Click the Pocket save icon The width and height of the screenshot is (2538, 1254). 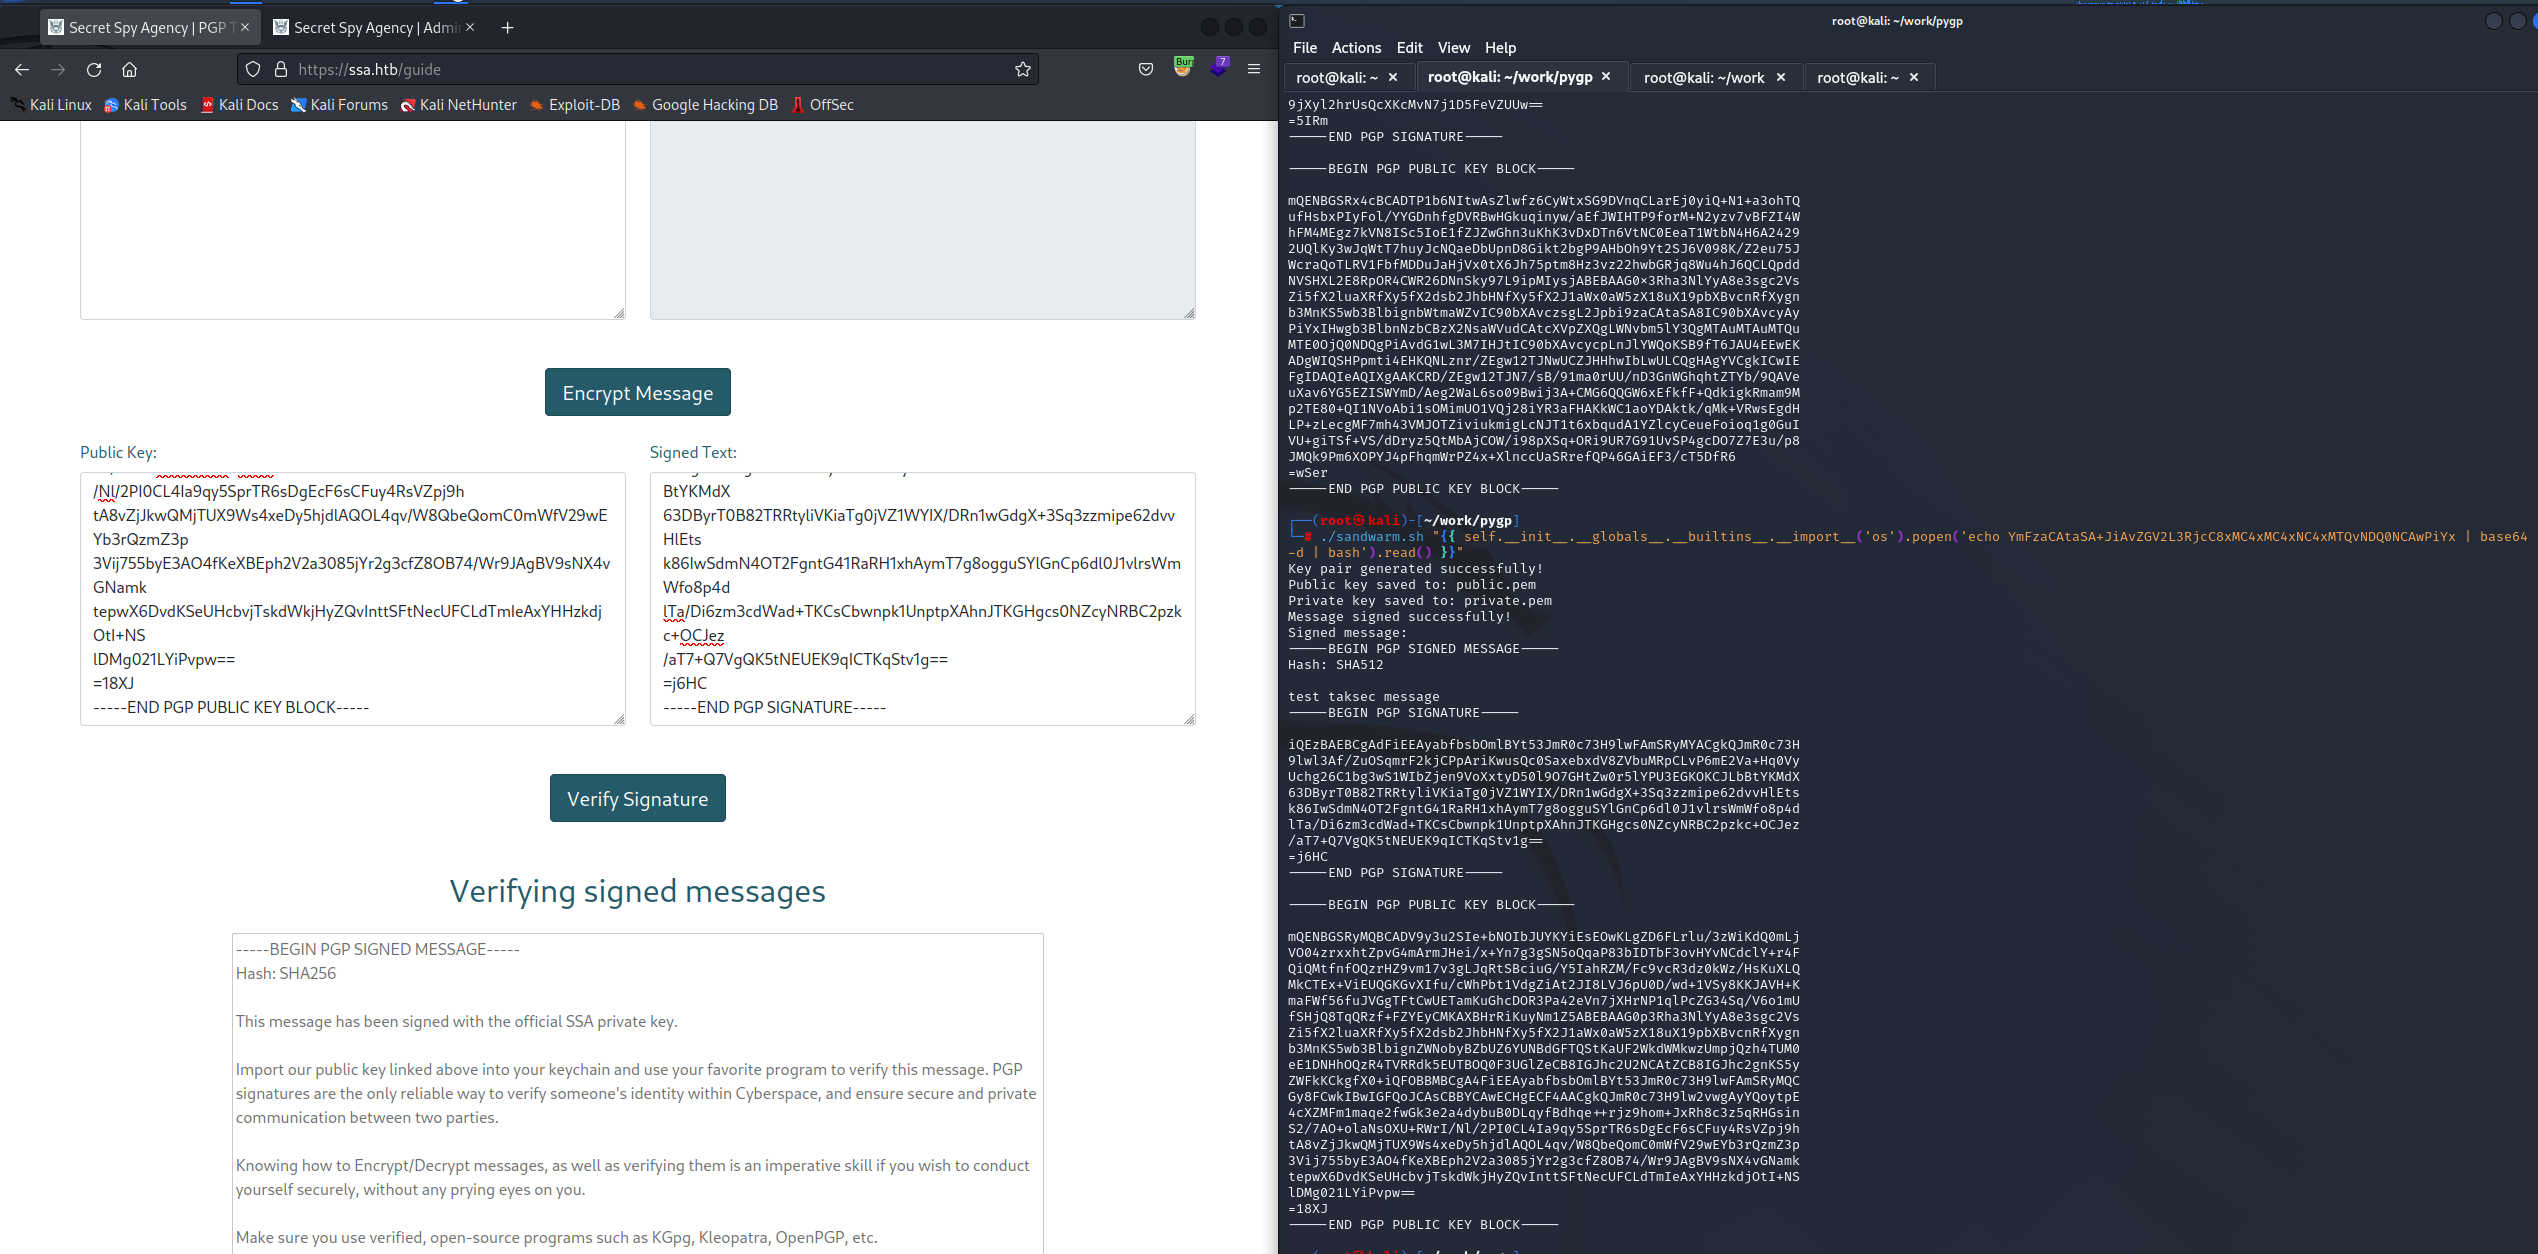pyautogui.click(x=1146, y=69)
